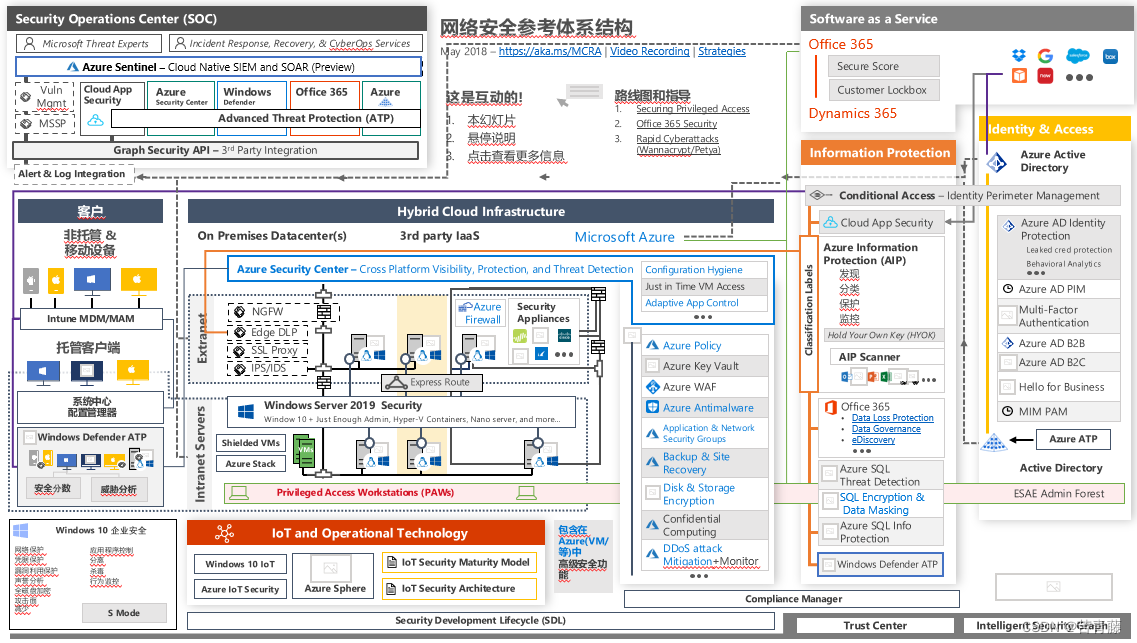Click the Dropbox icon under Software as a Service

point(1019,56)
